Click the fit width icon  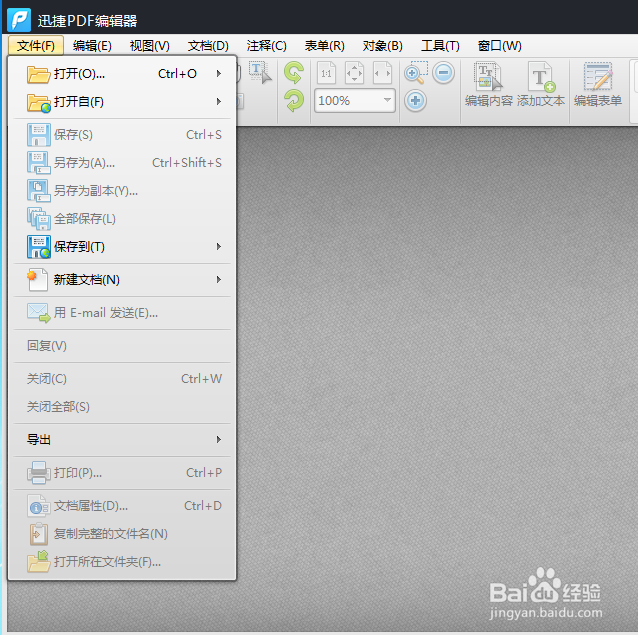pos(382,73)
